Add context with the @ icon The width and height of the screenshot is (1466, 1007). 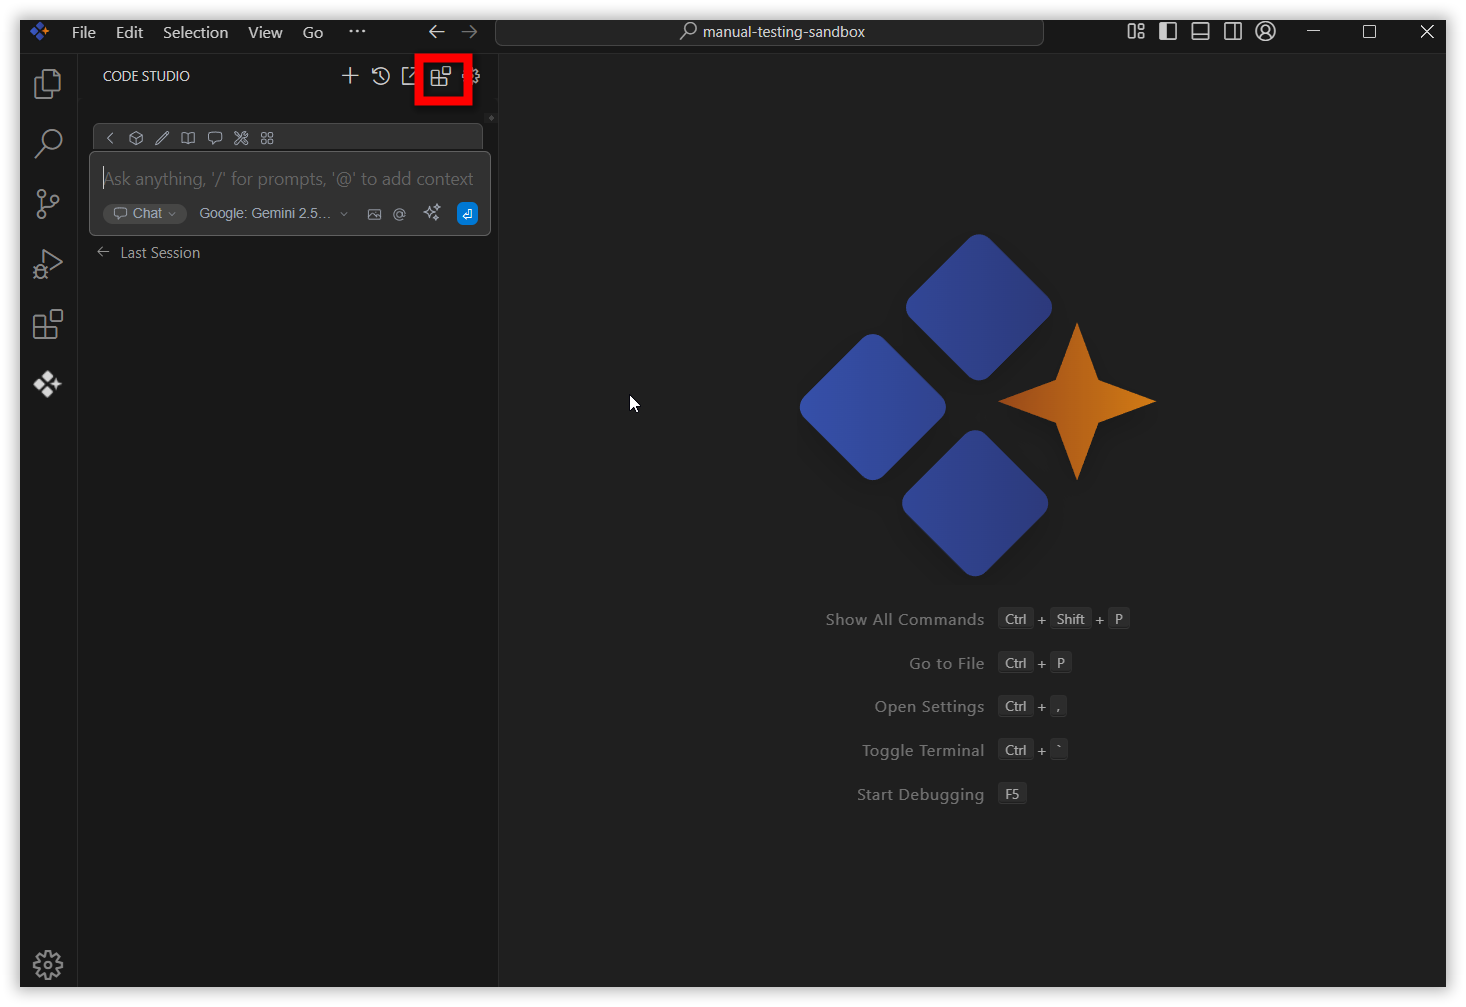coord(399,214)
